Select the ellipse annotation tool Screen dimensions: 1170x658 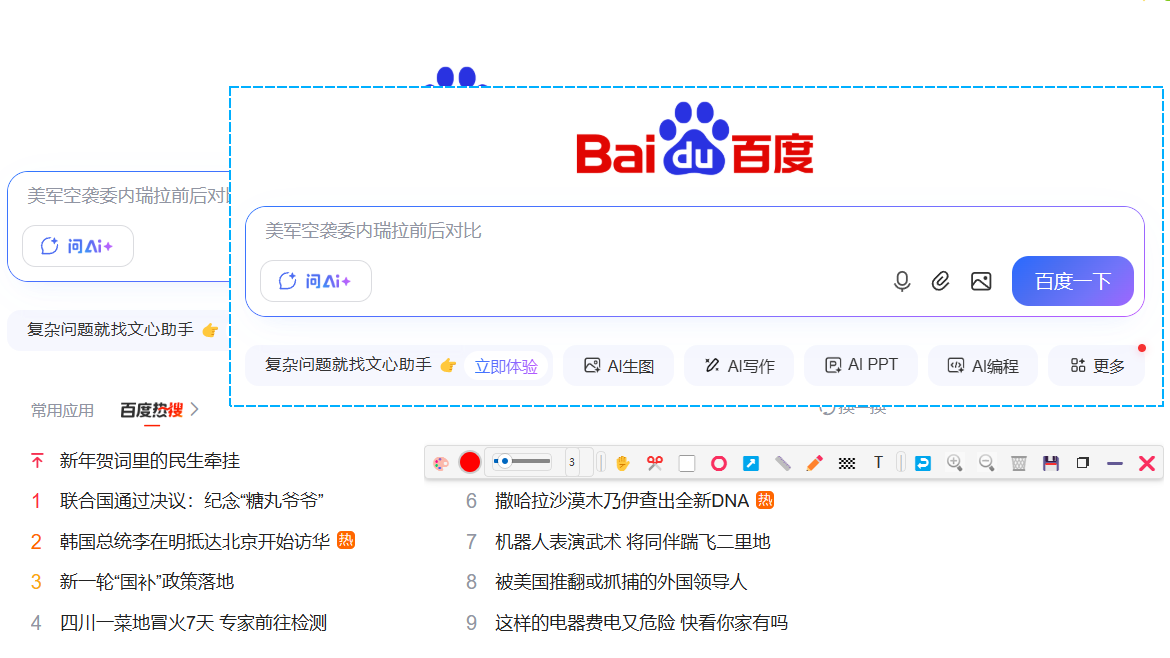tap(717, 462)
